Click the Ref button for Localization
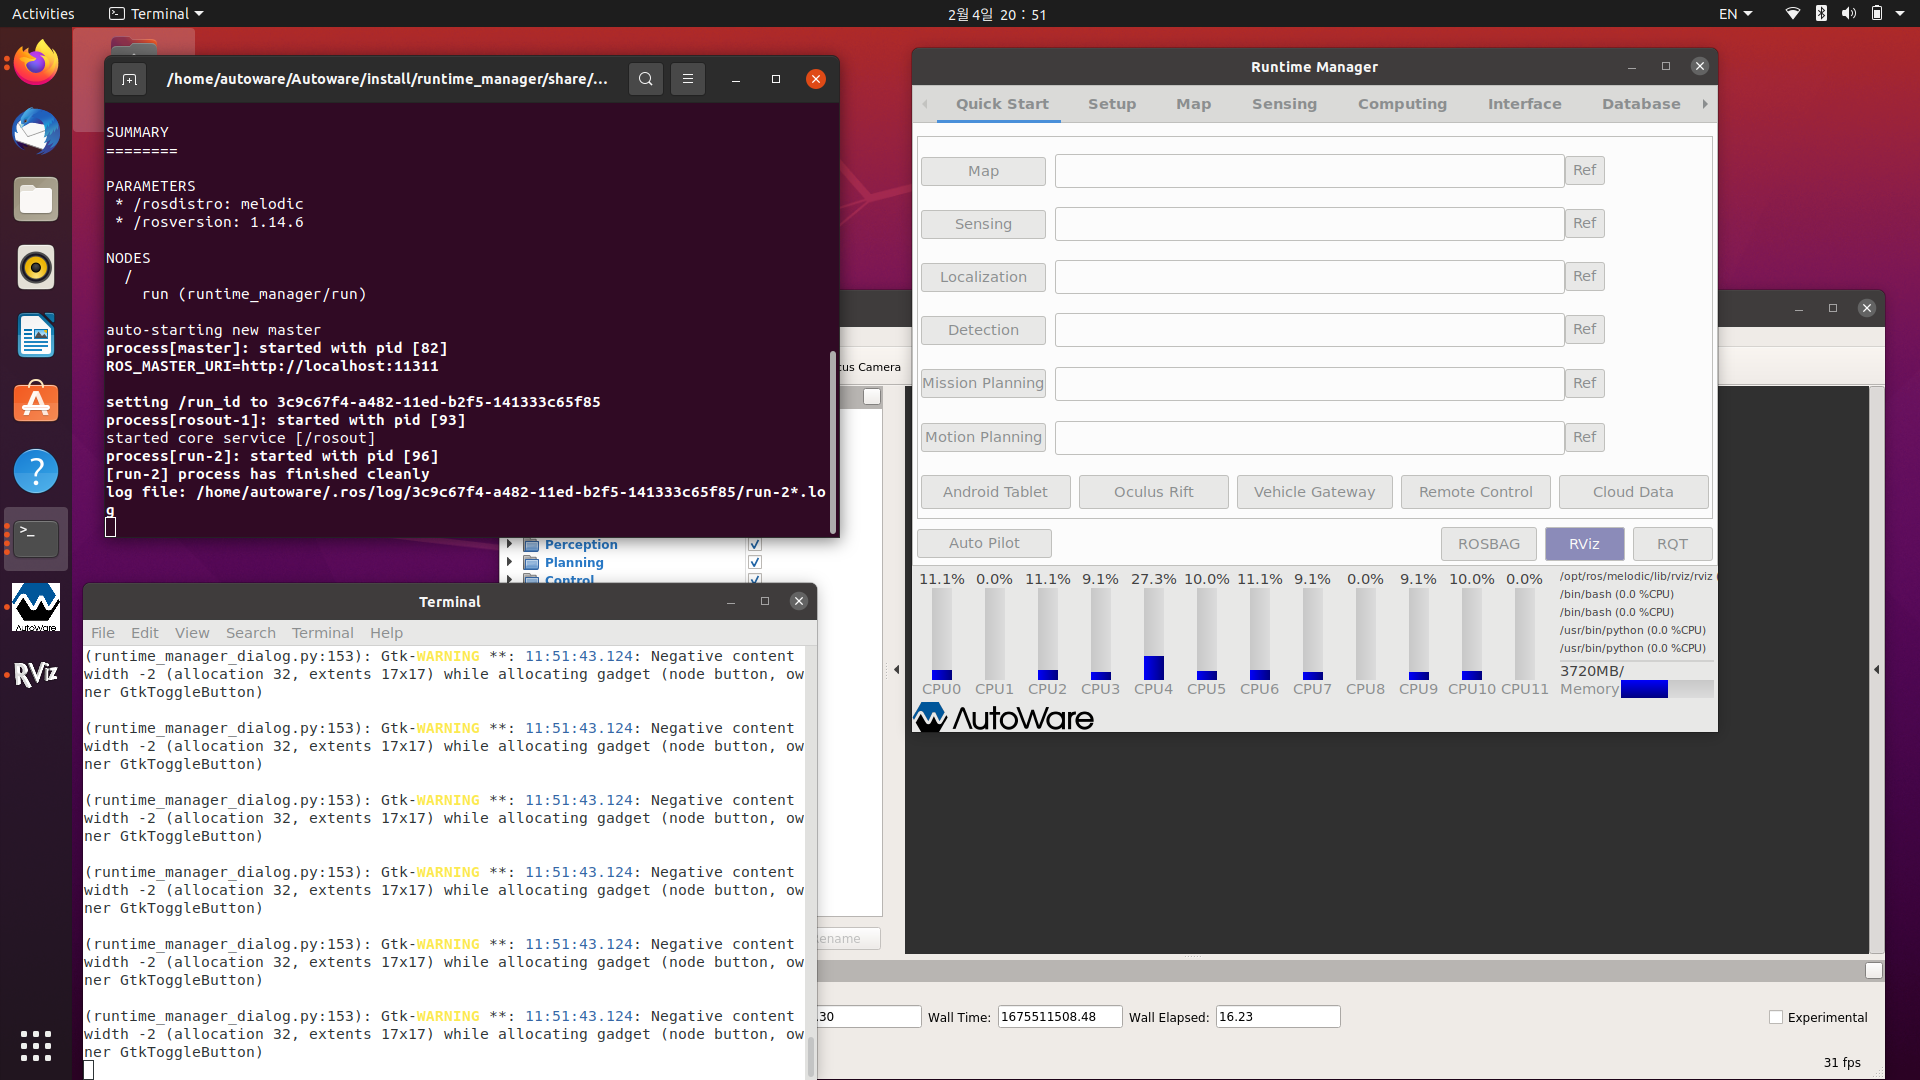 point(1584,276)
